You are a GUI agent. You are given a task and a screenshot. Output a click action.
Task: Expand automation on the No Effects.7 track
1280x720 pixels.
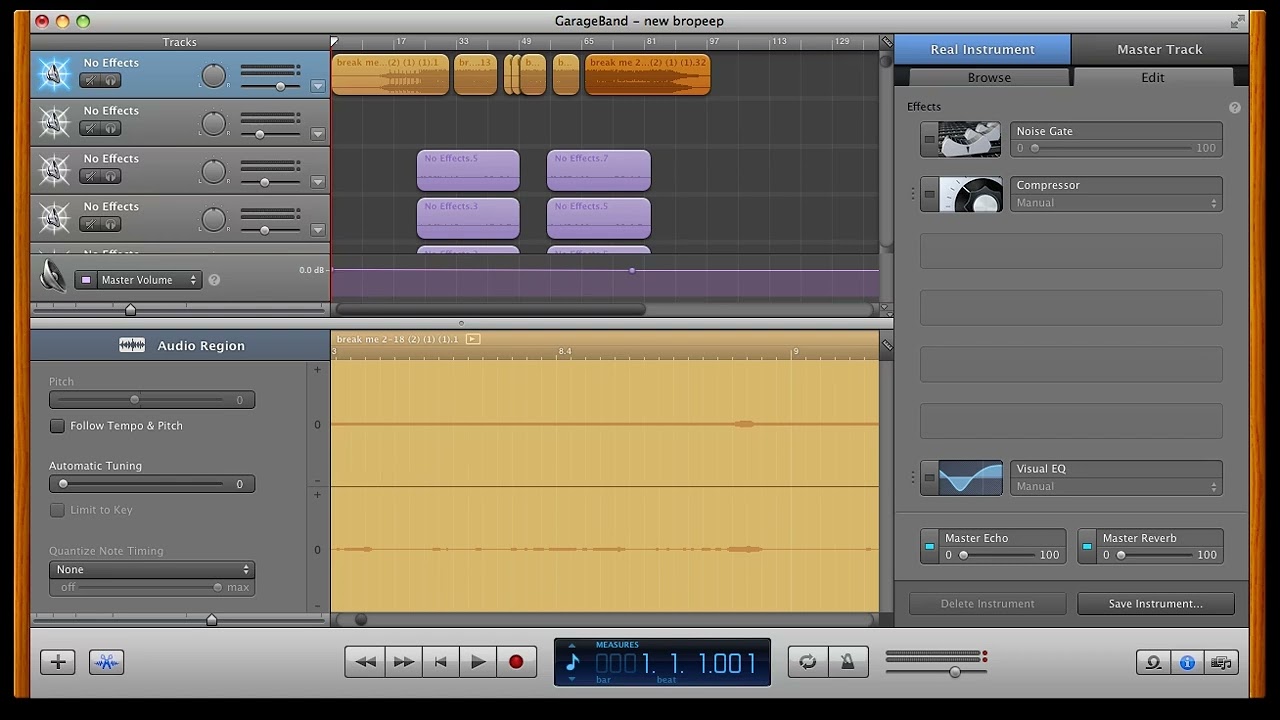coord(318,182)
